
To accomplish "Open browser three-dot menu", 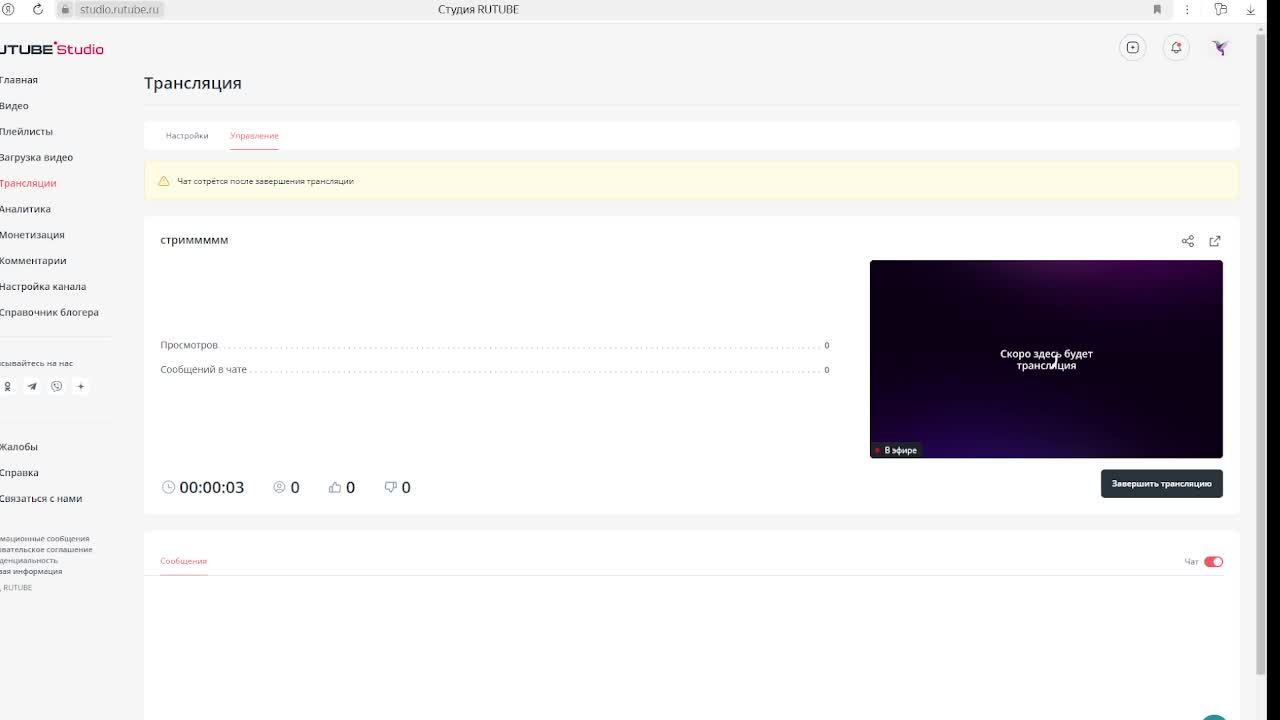I will coord(1187,9).
